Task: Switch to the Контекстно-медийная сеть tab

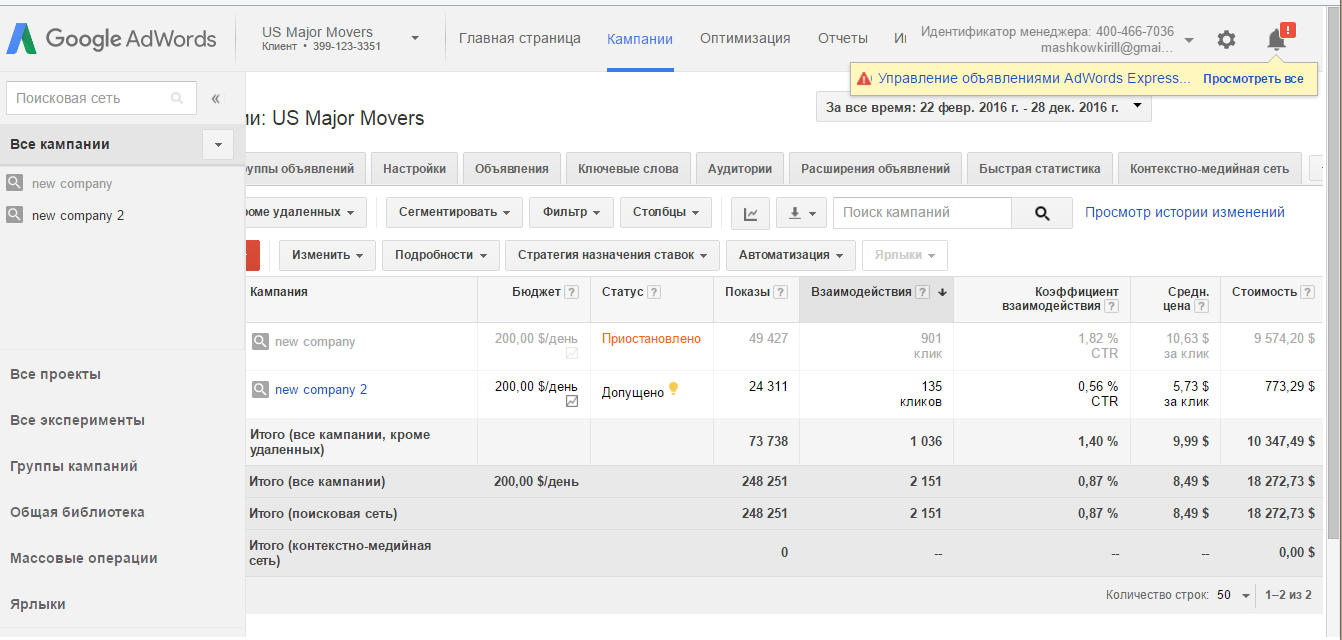Action: (x=1210, y=168)
